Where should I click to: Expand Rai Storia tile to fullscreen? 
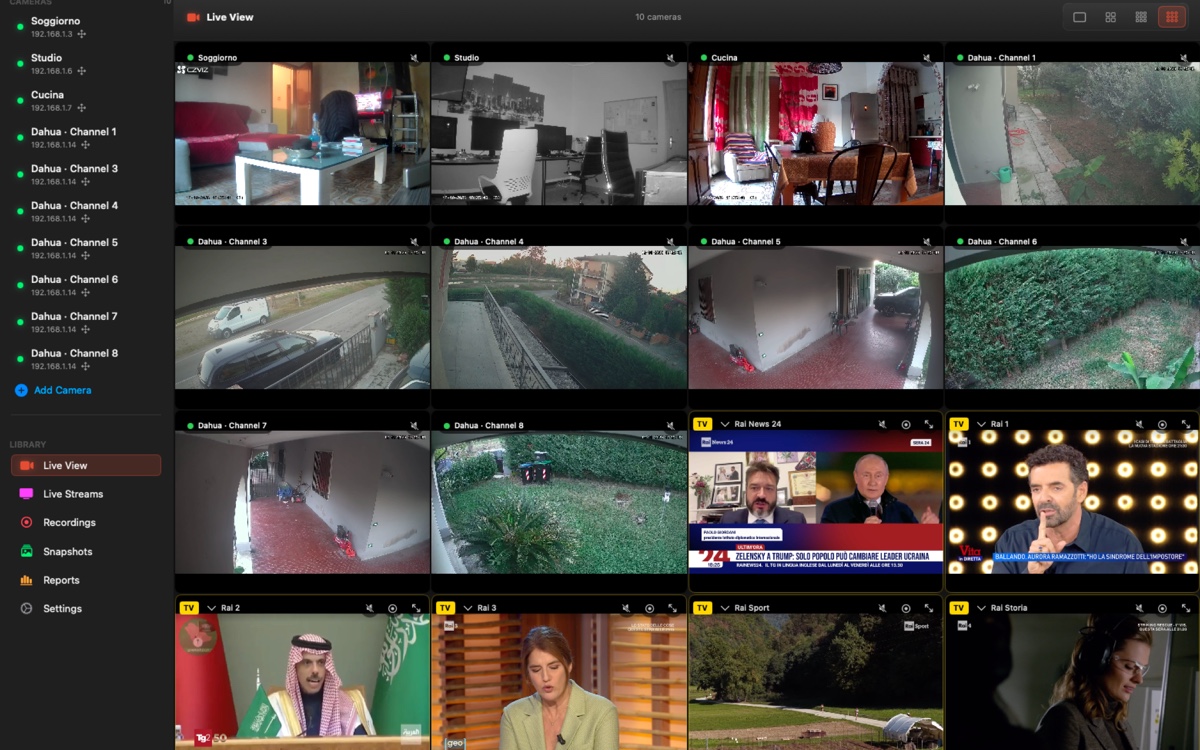pyautogui.click(x=1186, y=608)
